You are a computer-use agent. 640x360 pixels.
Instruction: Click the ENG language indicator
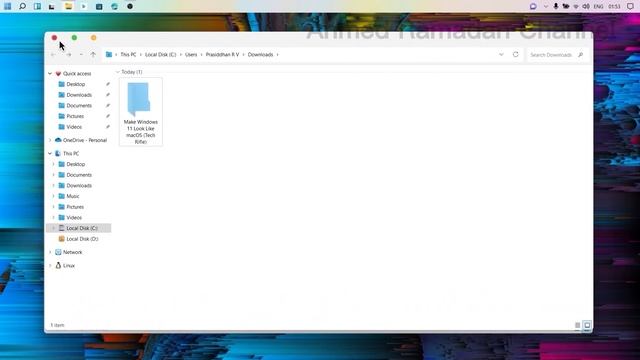click(598, 7)
